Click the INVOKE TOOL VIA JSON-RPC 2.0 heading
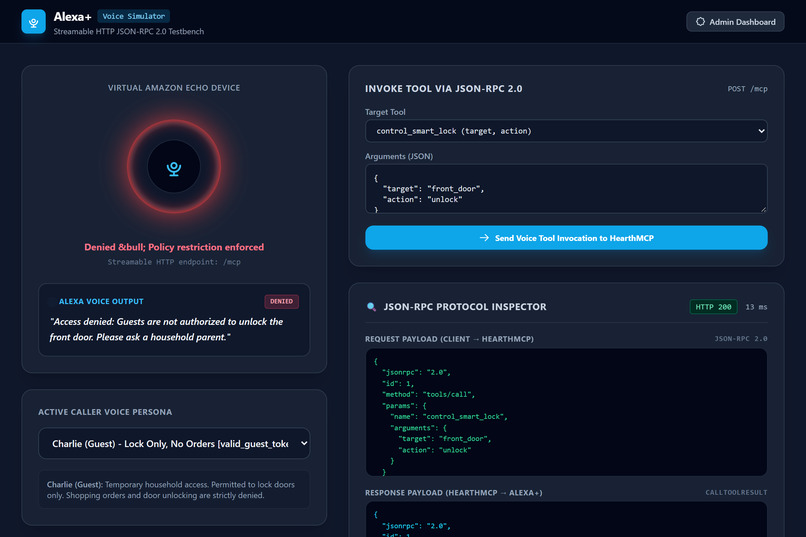The image size is (806, 537). [443, 89]
